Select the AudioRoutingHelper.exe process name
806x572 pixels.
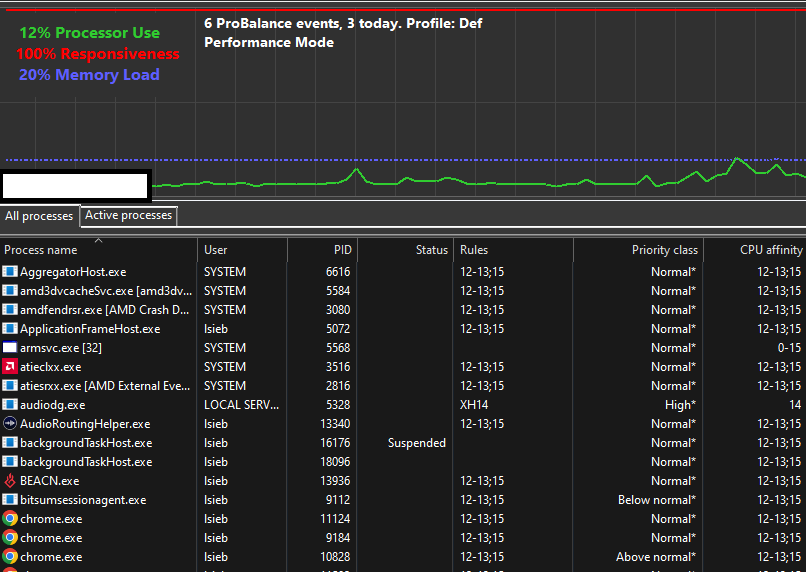tap(85, 424)
